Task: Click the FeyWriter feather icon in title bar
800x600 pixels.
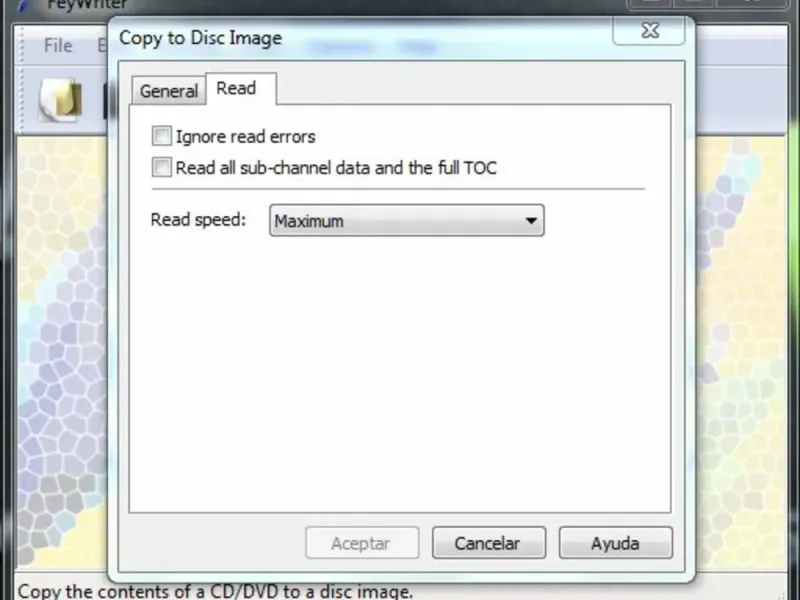Action: coord(23,5)
